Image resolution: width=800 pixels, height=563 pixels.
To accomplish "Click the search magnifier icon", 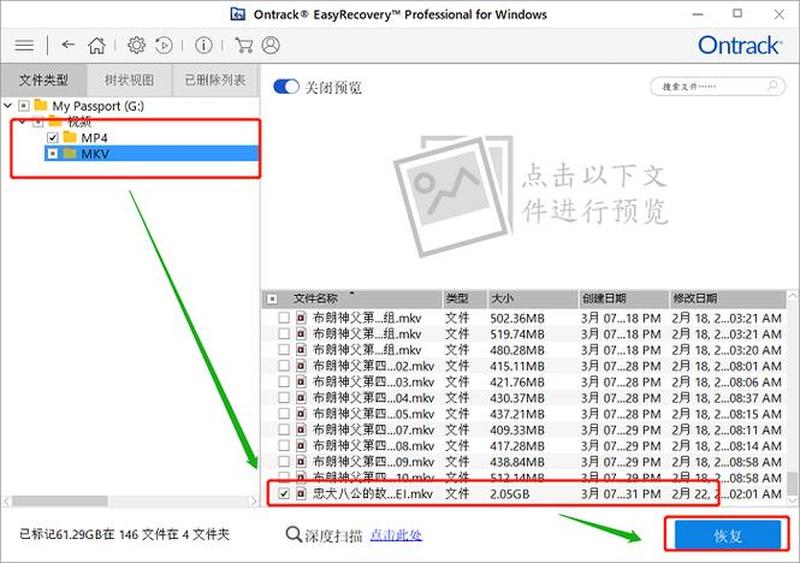I will [772, 86].
